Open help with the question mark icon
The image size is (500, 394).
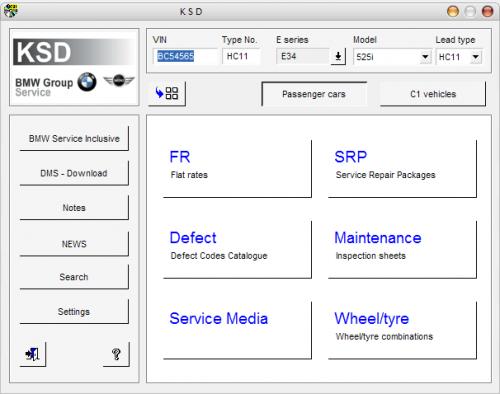click(x=116, y=354)
